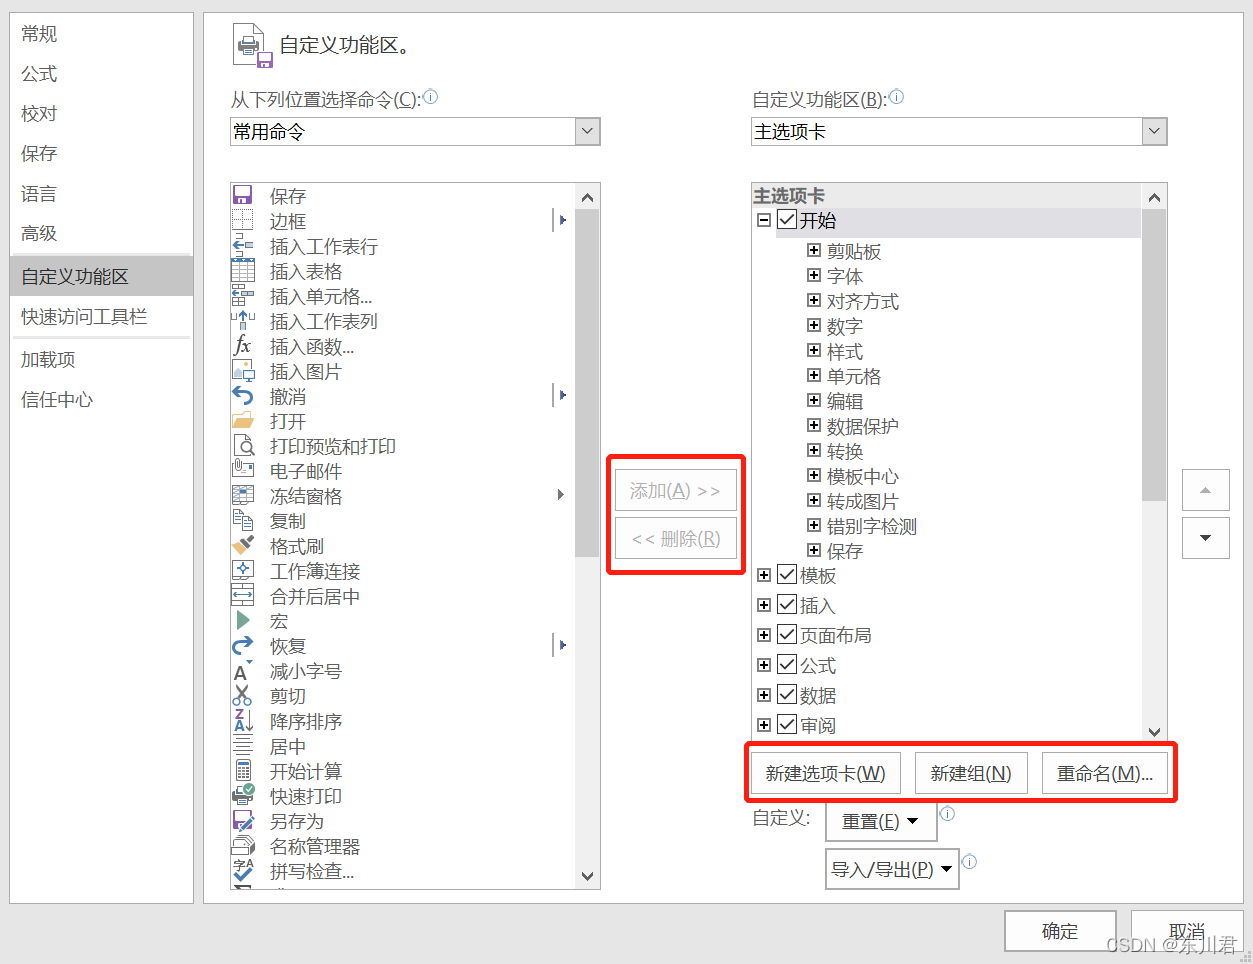Click the 新建选项卡 button

825,773
